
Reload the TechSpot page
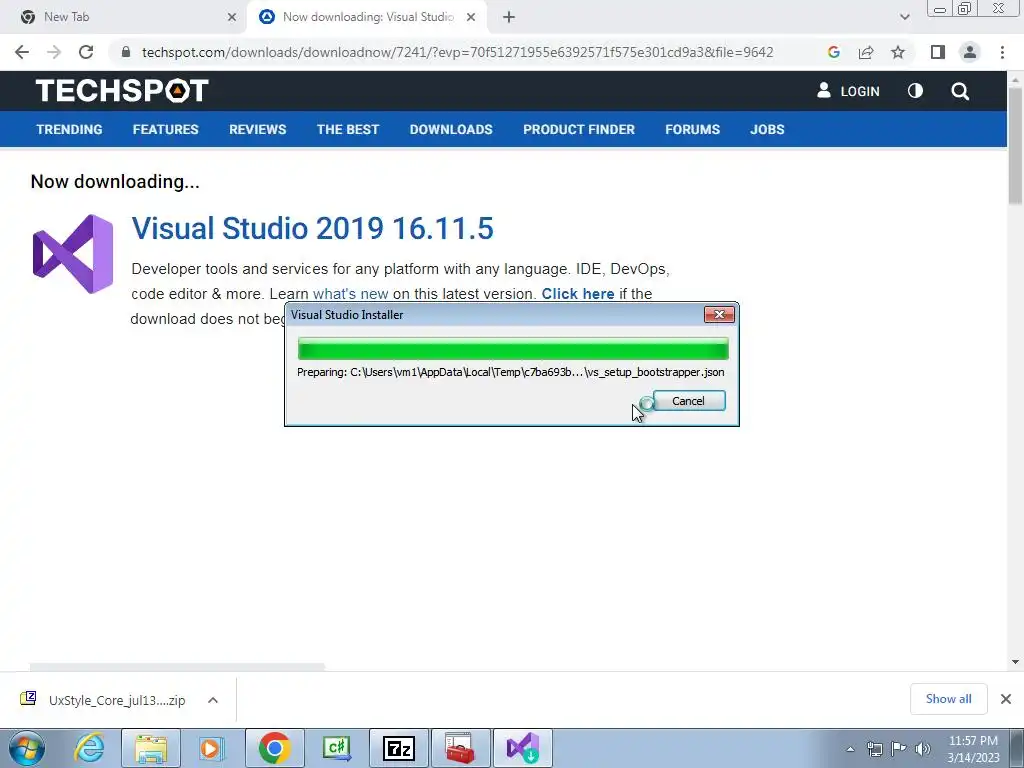tap(86, 52)
